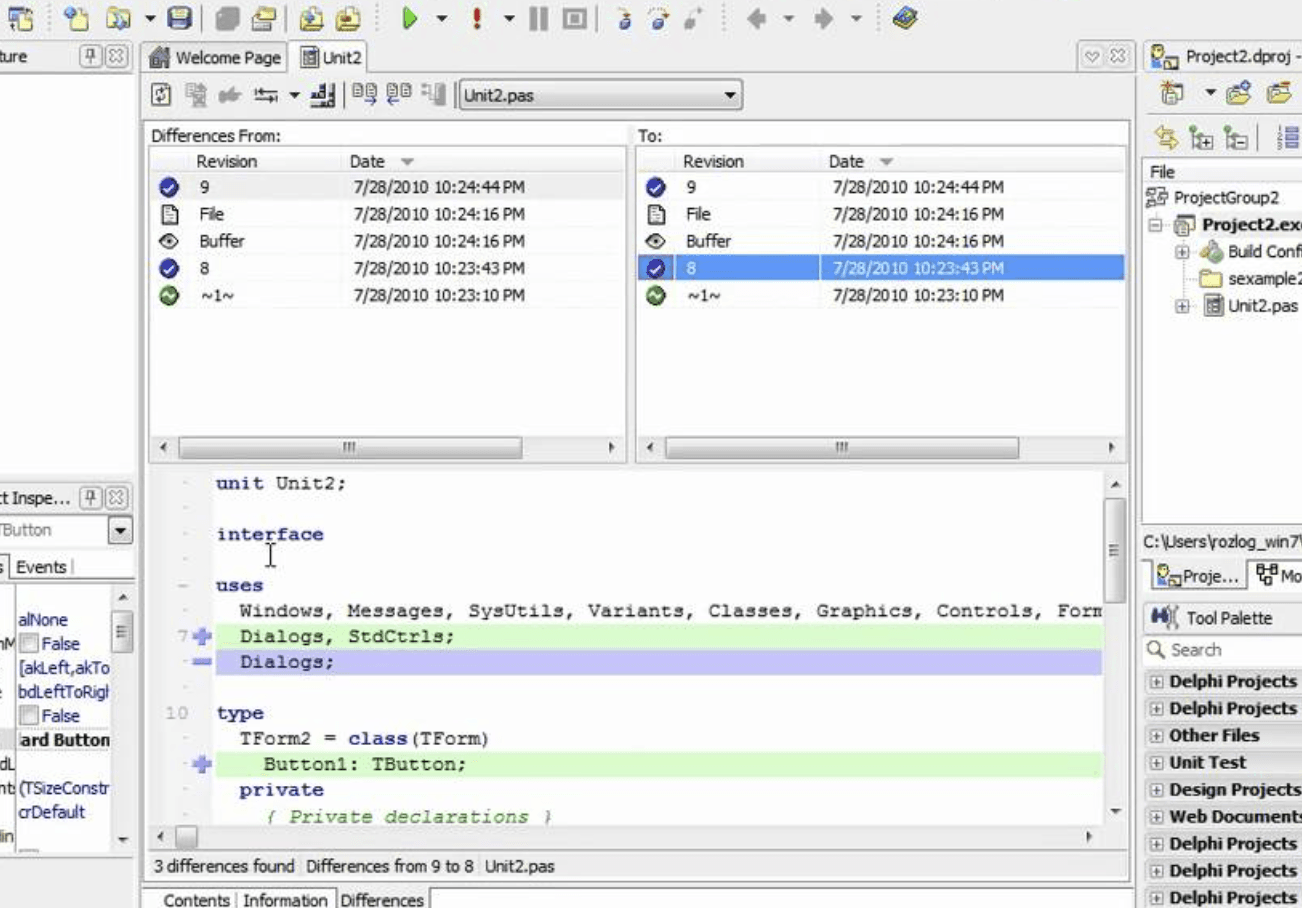Screen dimensions: 1302x908
Task: Select revision 9 in the Differences From list
Action: (387, 187)
